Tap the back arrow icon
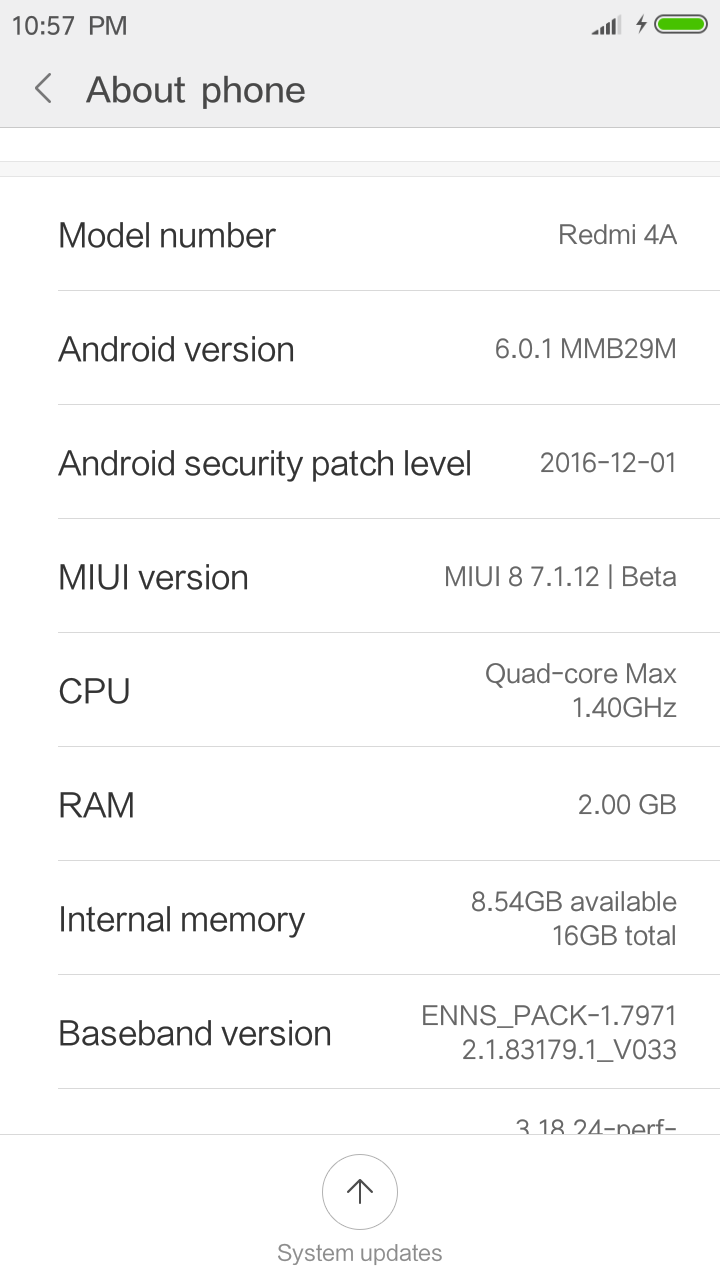This screenshot has height=1280, width=720. tap(43, 89)
